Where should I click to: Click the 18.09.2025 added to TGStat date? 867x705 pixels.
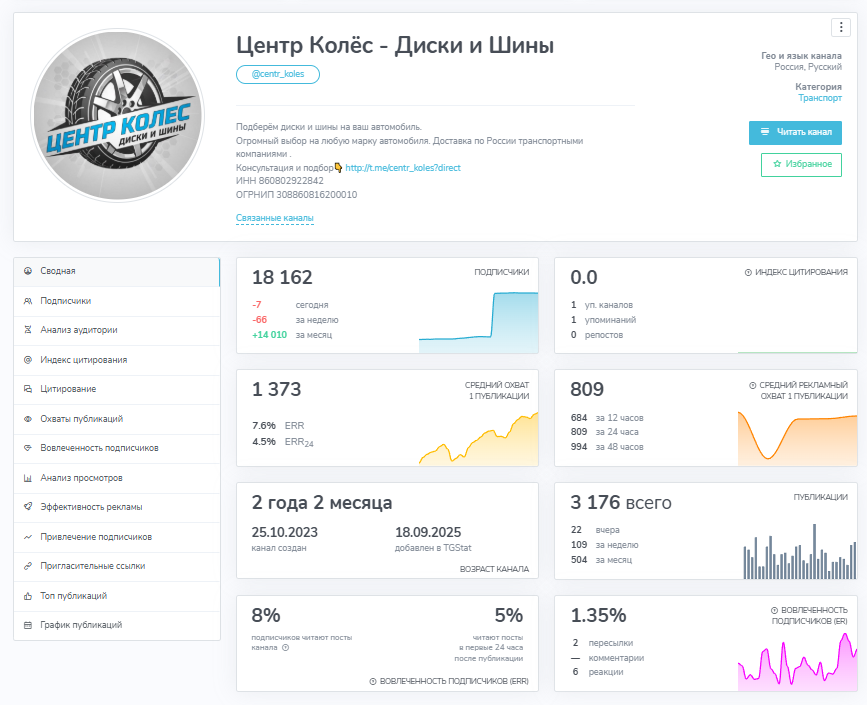tap(428, 532)
